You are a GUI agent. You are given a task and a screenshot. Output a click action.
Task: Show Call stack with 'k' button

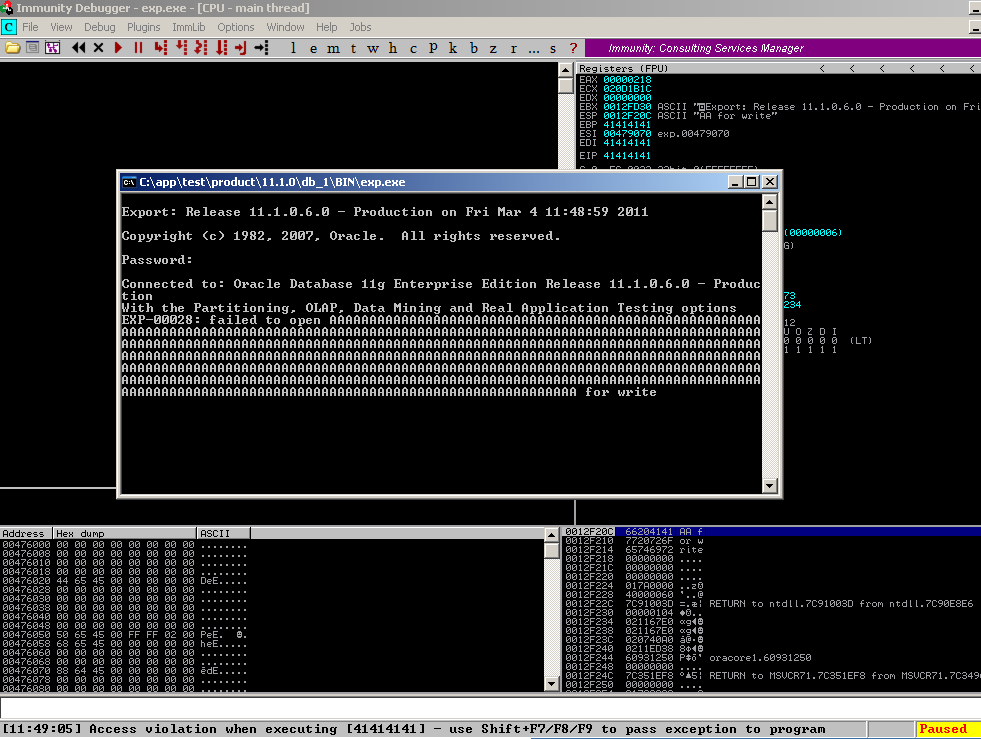453,48
